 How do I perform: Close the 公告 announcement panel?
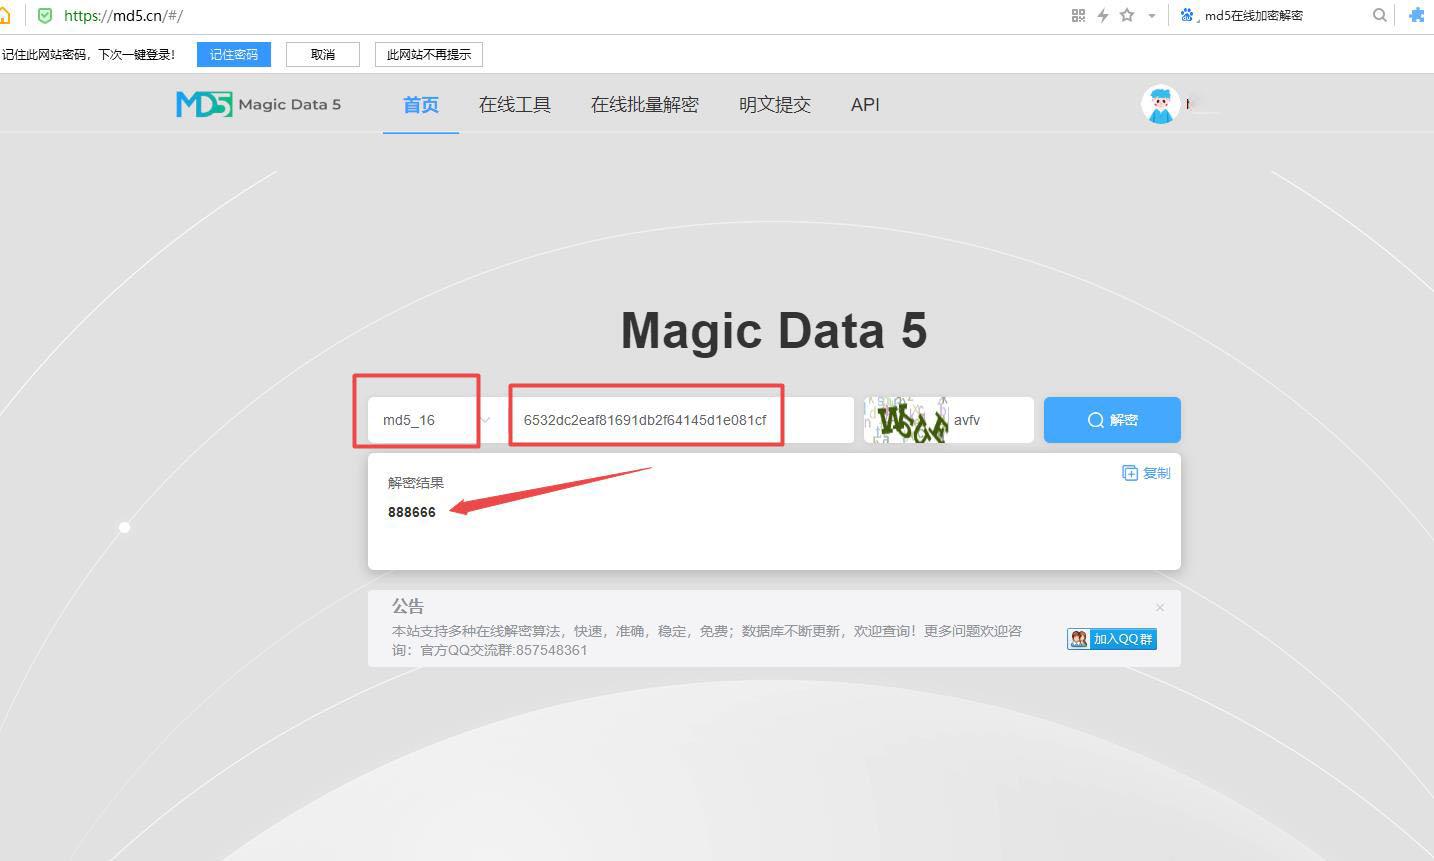pos(1160,607)
